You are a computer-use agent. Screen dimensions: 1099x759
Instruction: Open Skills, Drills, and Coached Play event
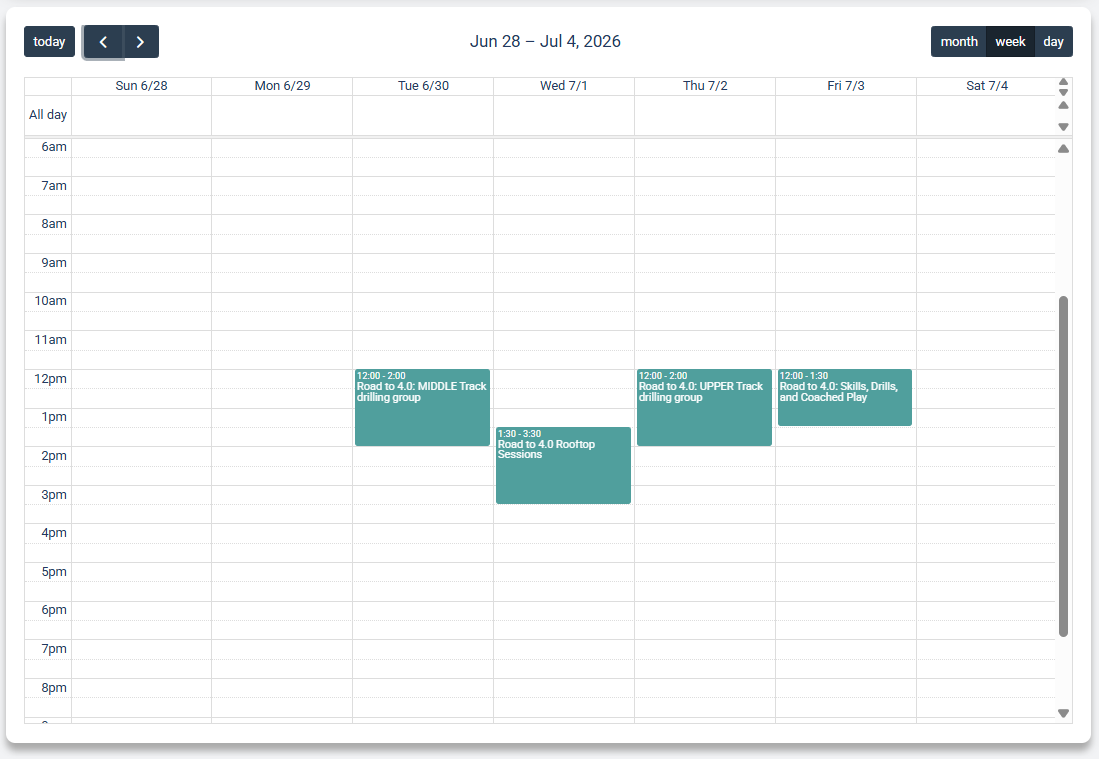click(x=845, y=397)
